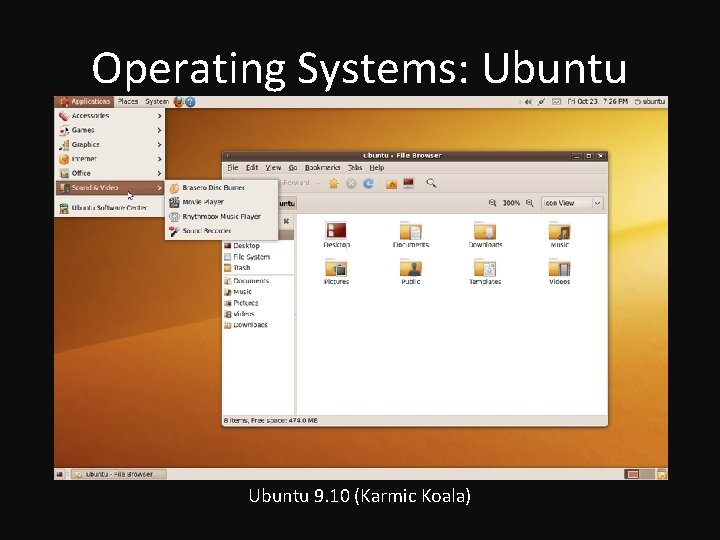
Task: Expand the Internet submenu
Action: pyautogui.click(x=110, y=159)
